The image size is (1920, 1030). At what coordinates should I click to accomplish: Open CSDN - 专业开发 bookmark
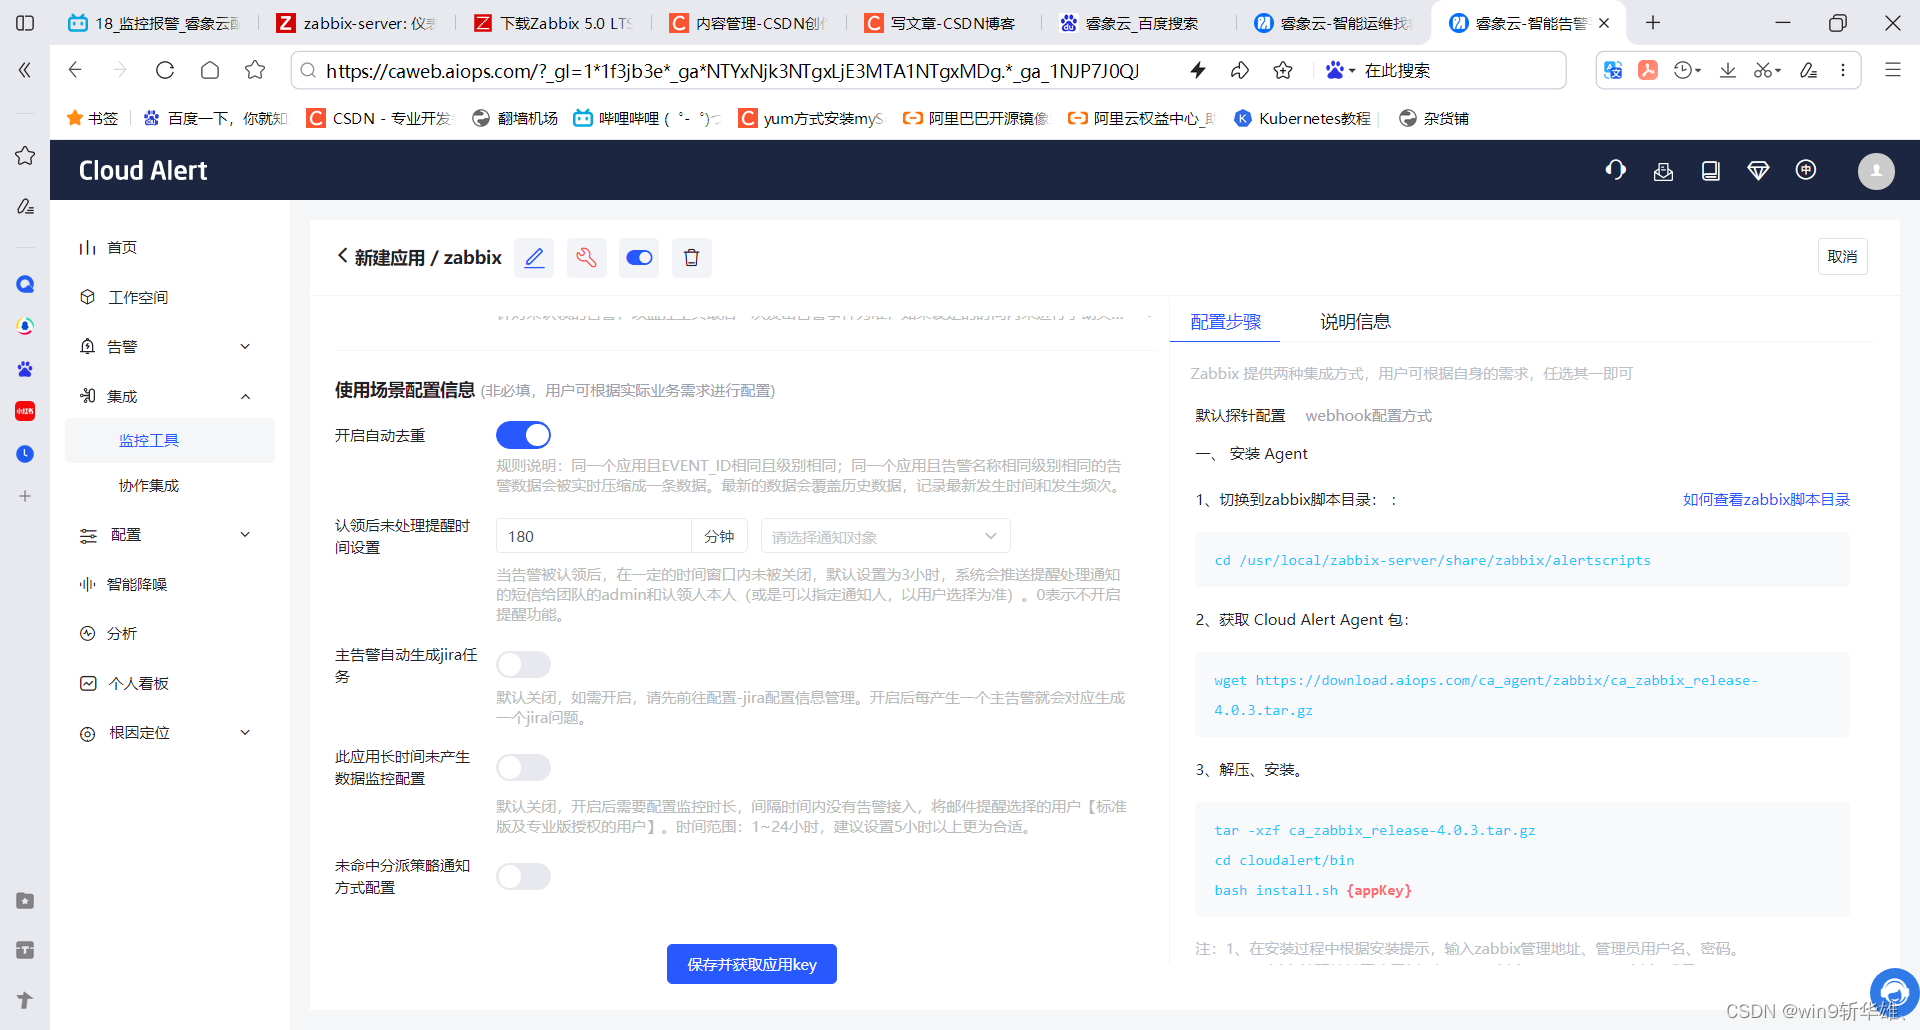380,118
